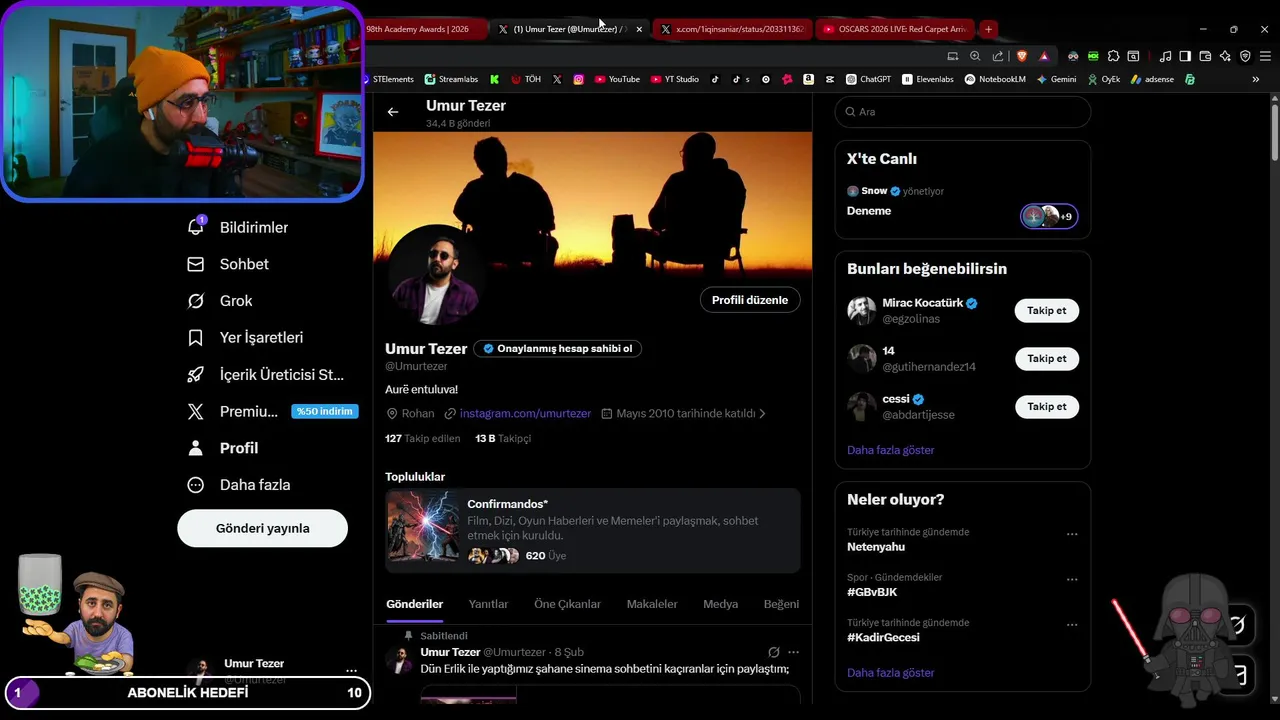
Task: Select the Medya tab
Action: [x=721, y=604]
